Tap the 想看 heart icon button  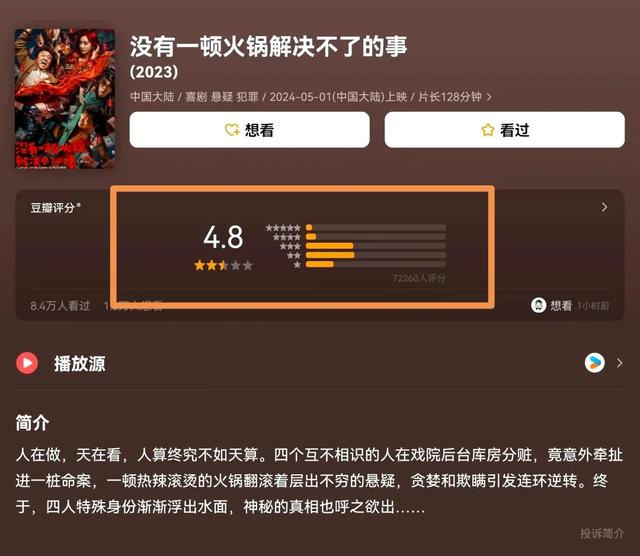point(249,130)
